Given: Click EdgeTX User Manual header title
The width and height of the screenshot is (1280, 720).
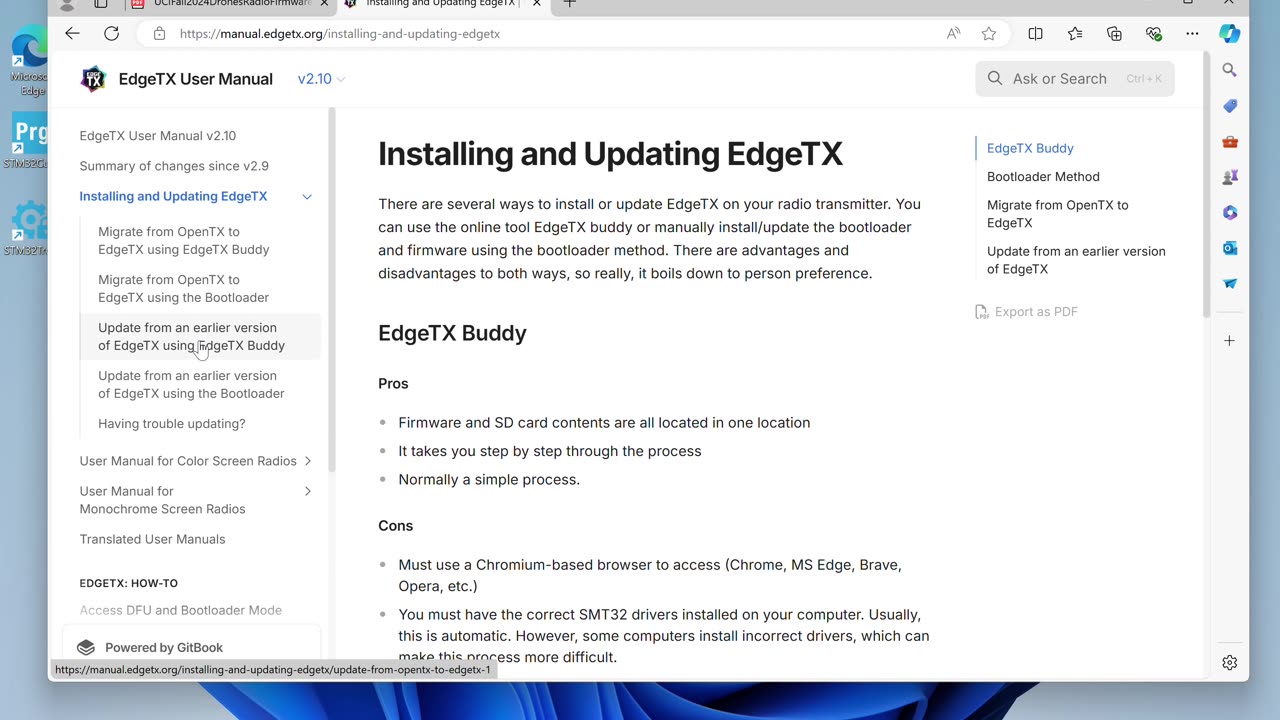Looking at the screenshot, I should [195, 79].
